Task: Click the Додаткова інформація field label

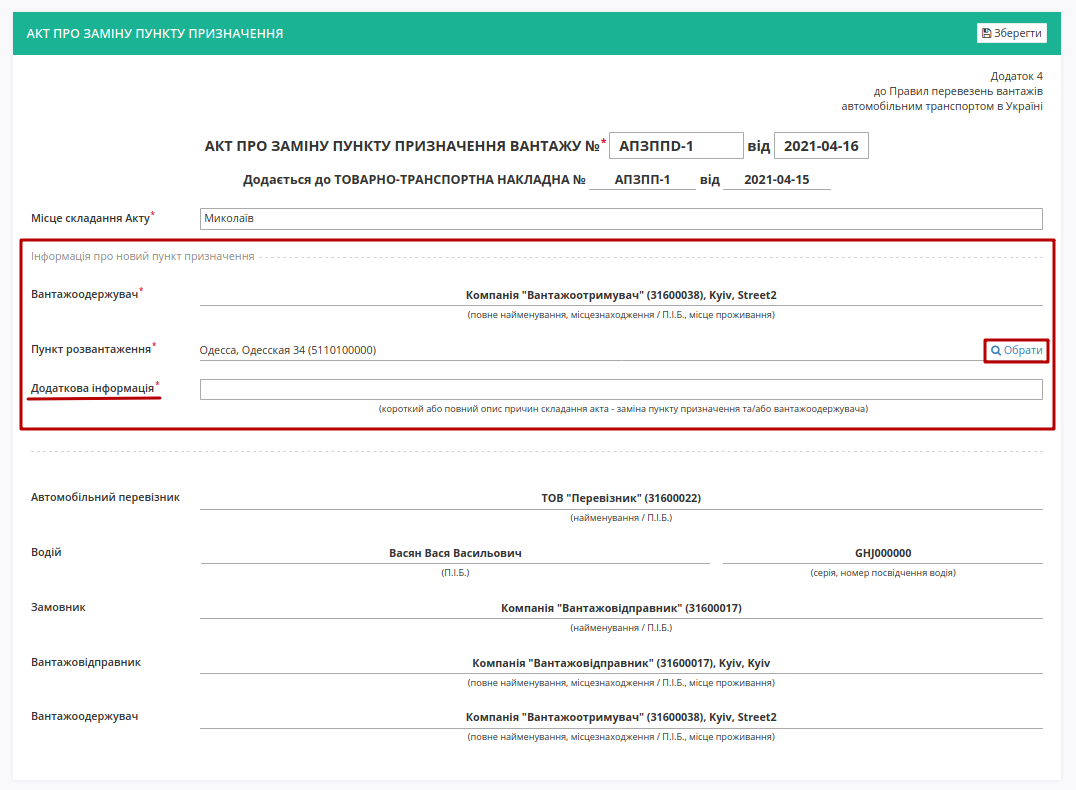Action: click(x=93, y=388)
